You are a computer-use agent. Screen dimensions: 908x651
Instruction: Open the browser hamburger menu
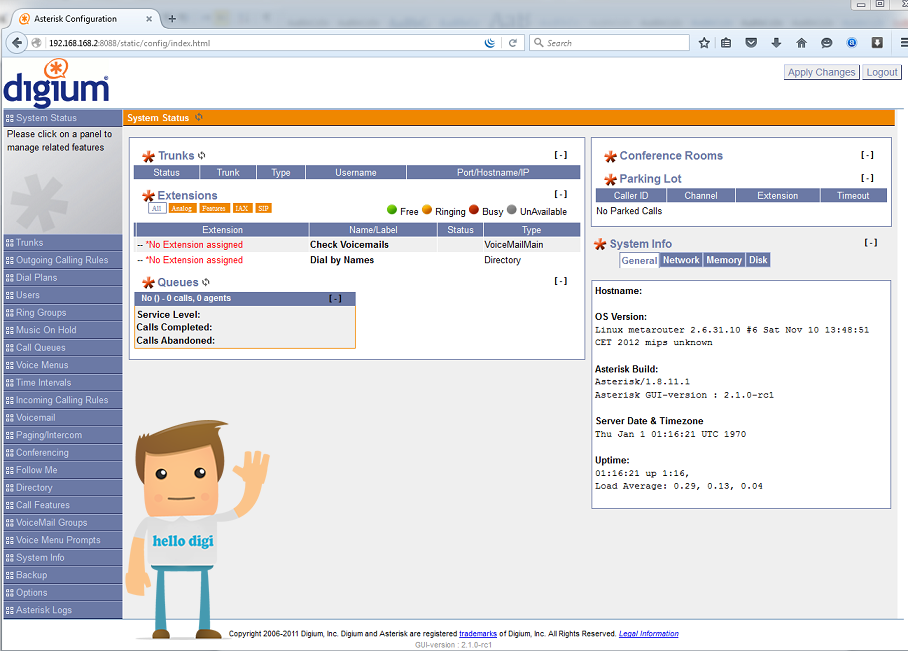pyautogui.click(x=903, y=43)
